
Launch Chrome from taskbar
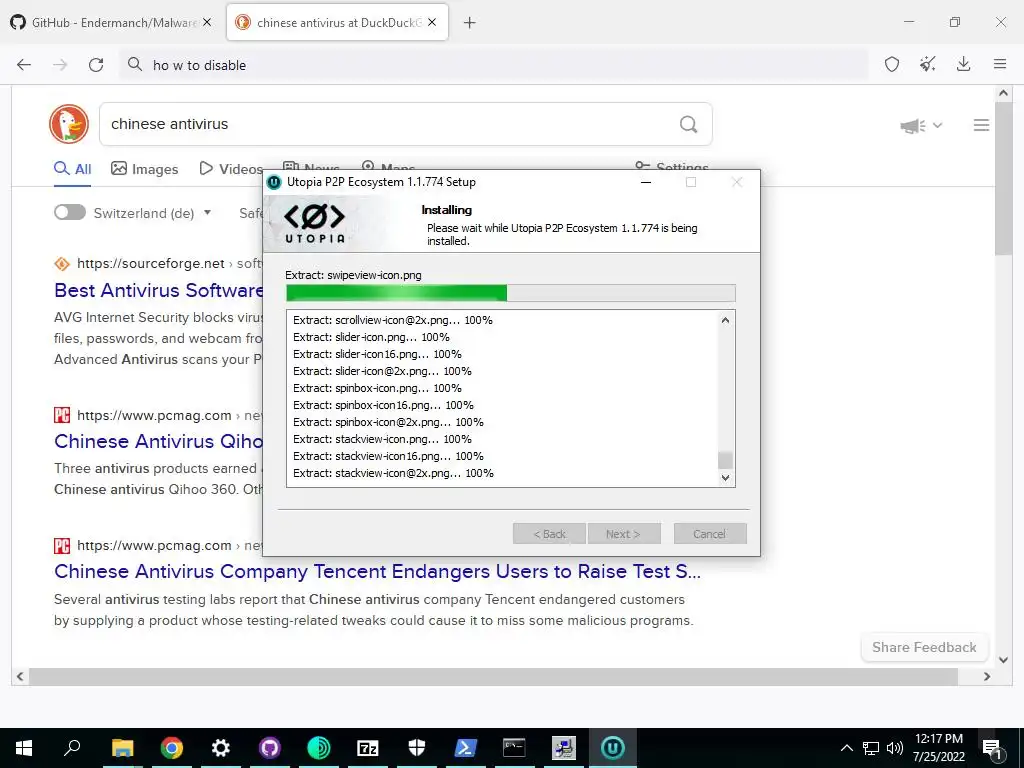(172, 748)
